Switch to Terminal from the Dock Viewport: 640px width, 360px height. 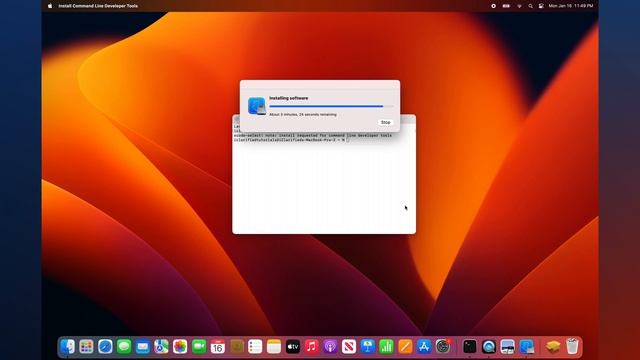click(x=469, y=347)
